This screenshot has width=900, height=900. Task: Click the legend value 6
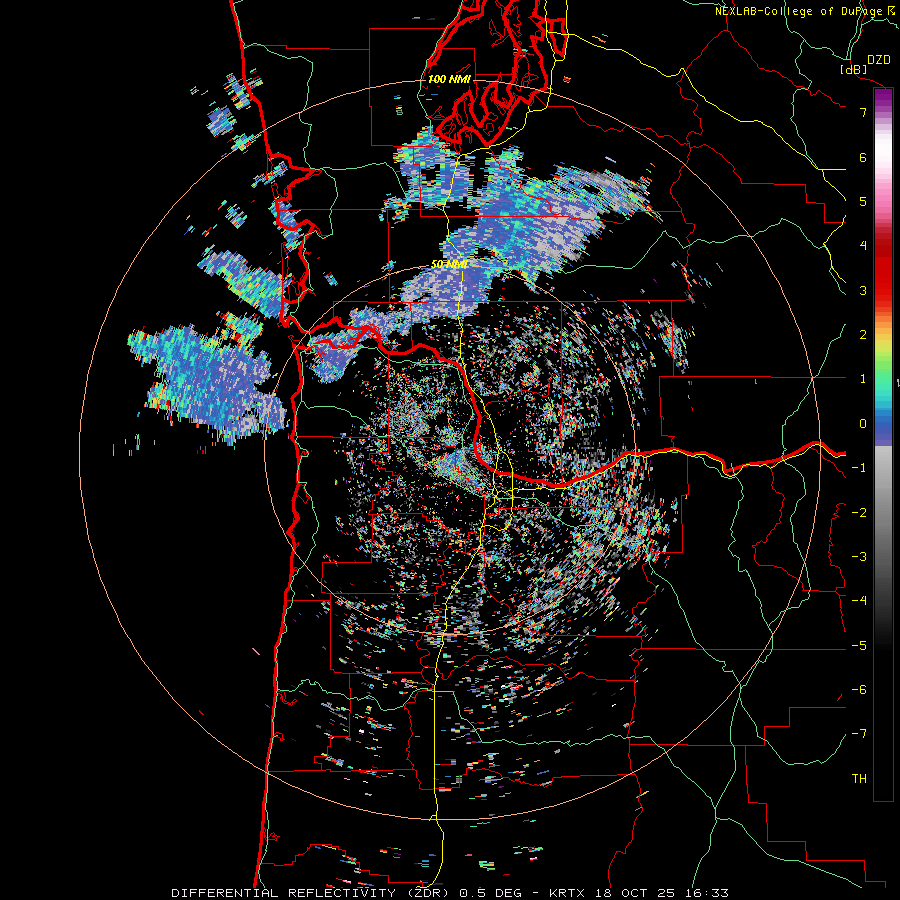pos(862,157)
